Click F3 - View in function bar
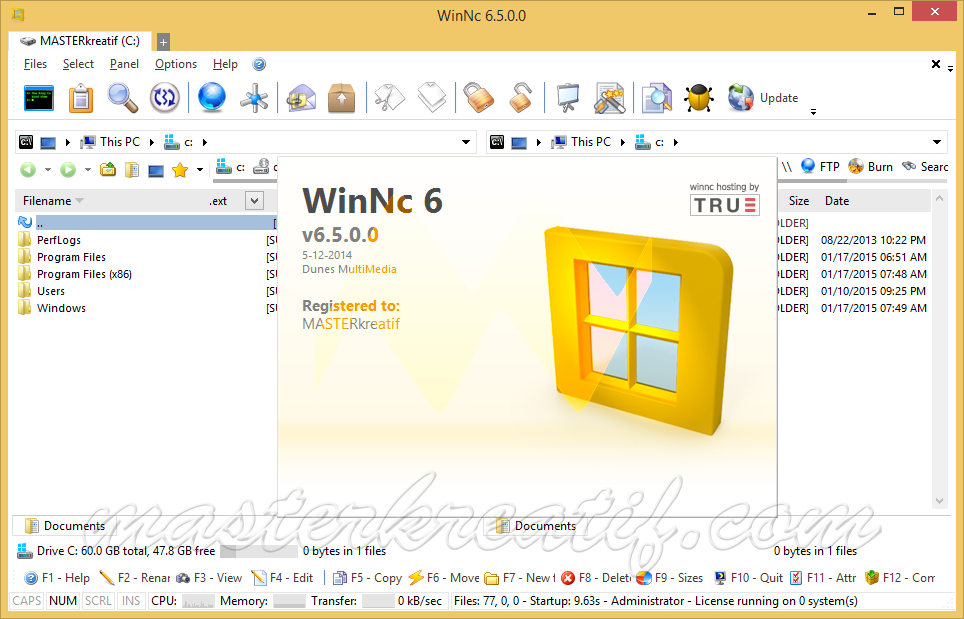This screenshot has width=964, height=619. tap(209, 578)
